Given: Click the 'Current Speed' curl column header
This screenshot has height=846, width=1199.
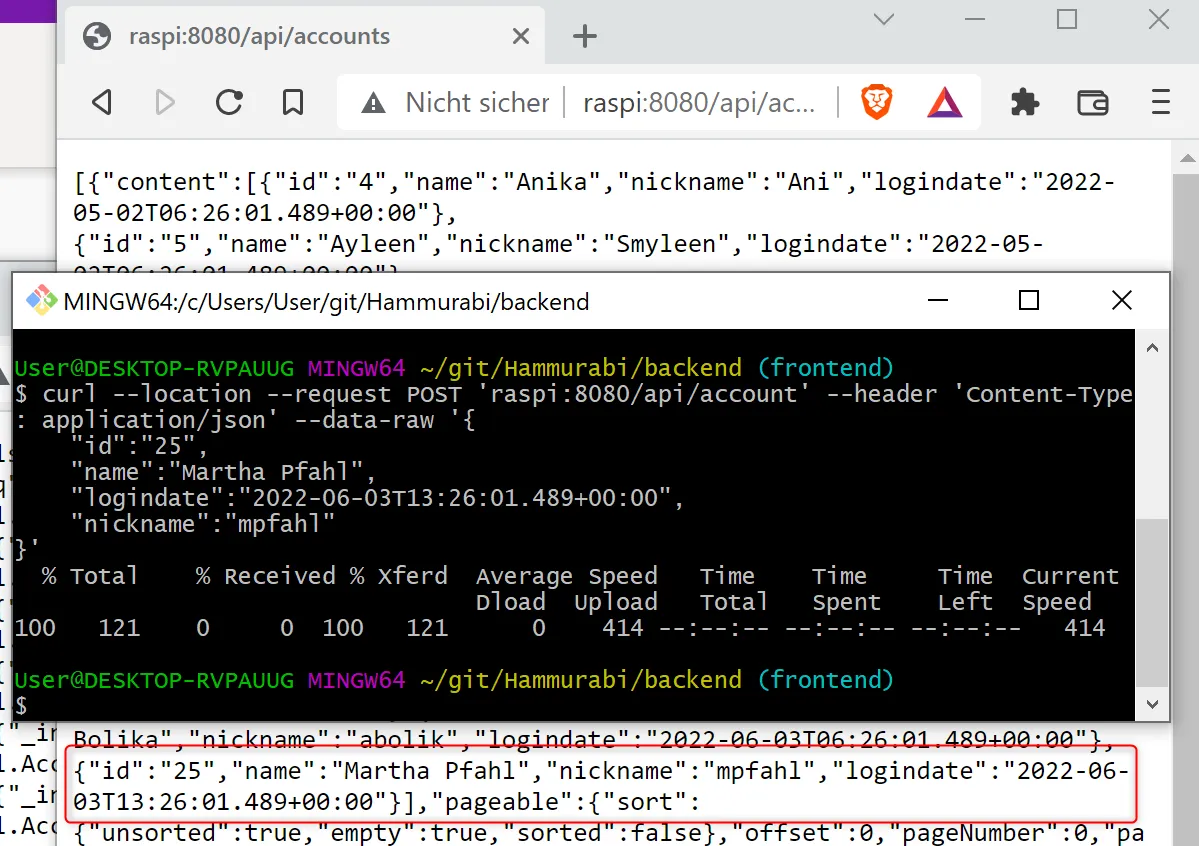Looking at the screenshot, I should pyautogui.click(x=1071, y=589).
